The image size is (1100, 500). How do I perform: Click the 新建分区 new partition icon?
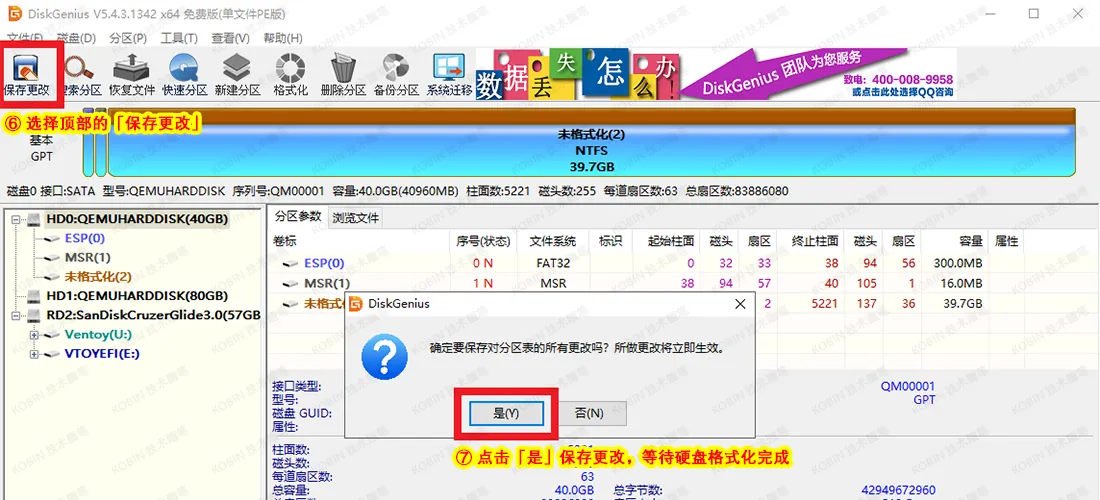point(238,75)
